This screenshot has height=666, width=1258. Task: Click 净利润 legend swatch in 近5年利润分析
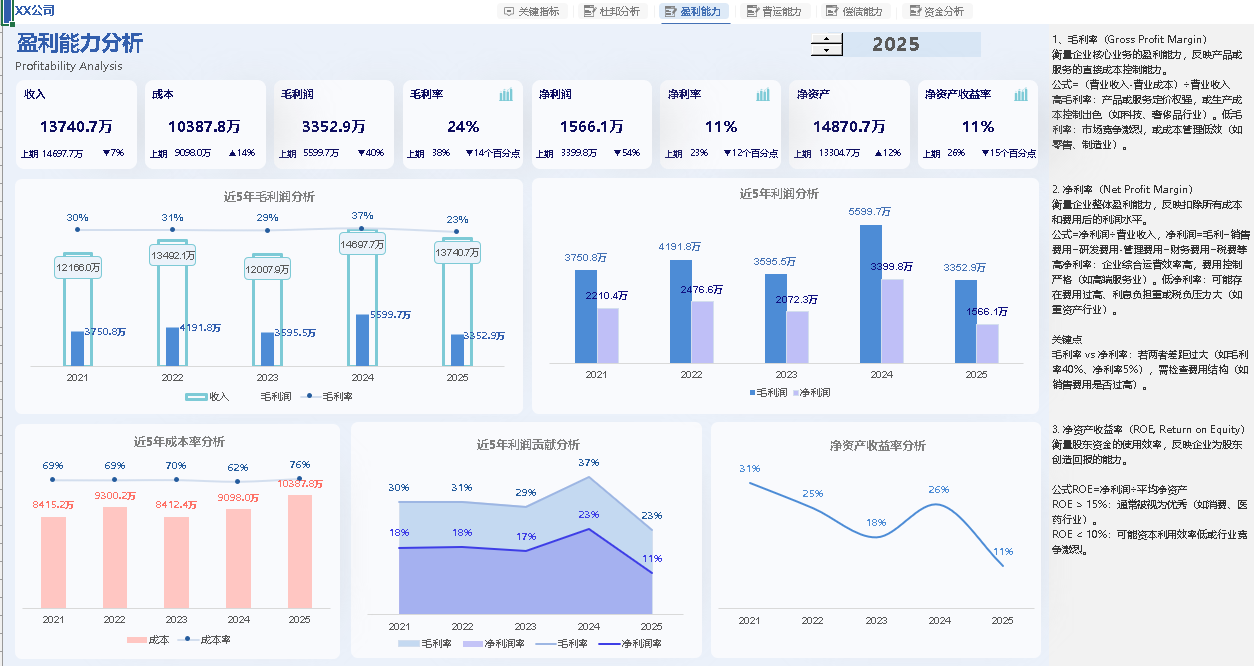point(798,393)
